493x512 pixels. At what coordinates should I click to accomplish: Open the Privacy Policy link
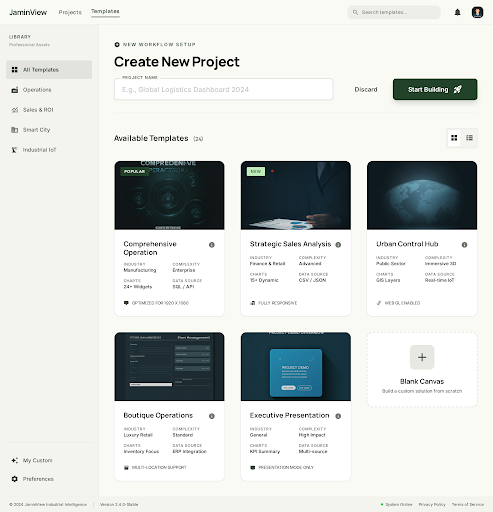[x=432, y=504]
